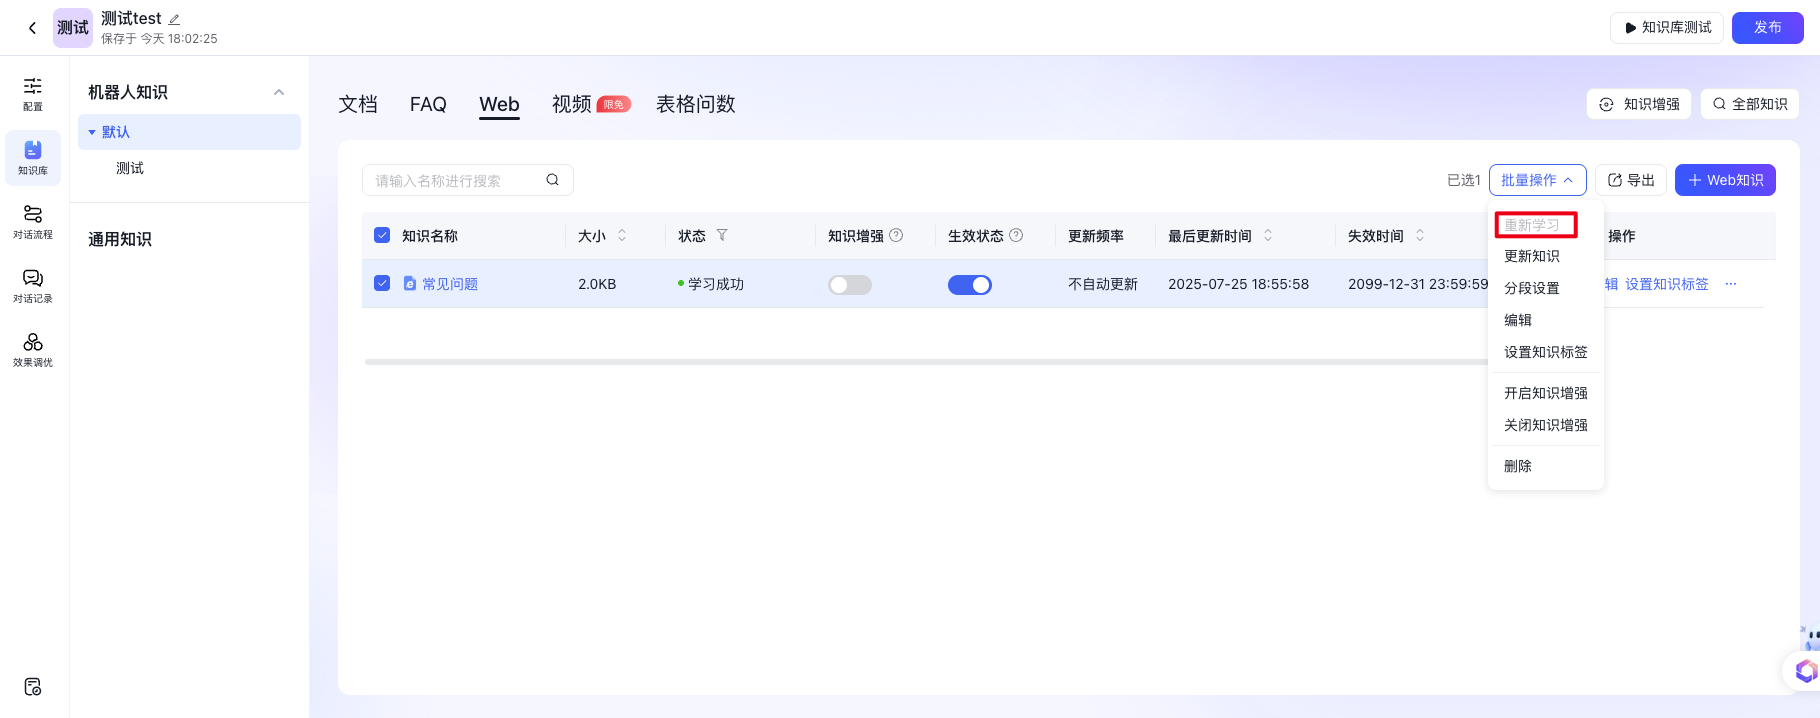The image size is (1820, 718).
Task: Disable the 生效状态 switch
Action: [969, 285]
